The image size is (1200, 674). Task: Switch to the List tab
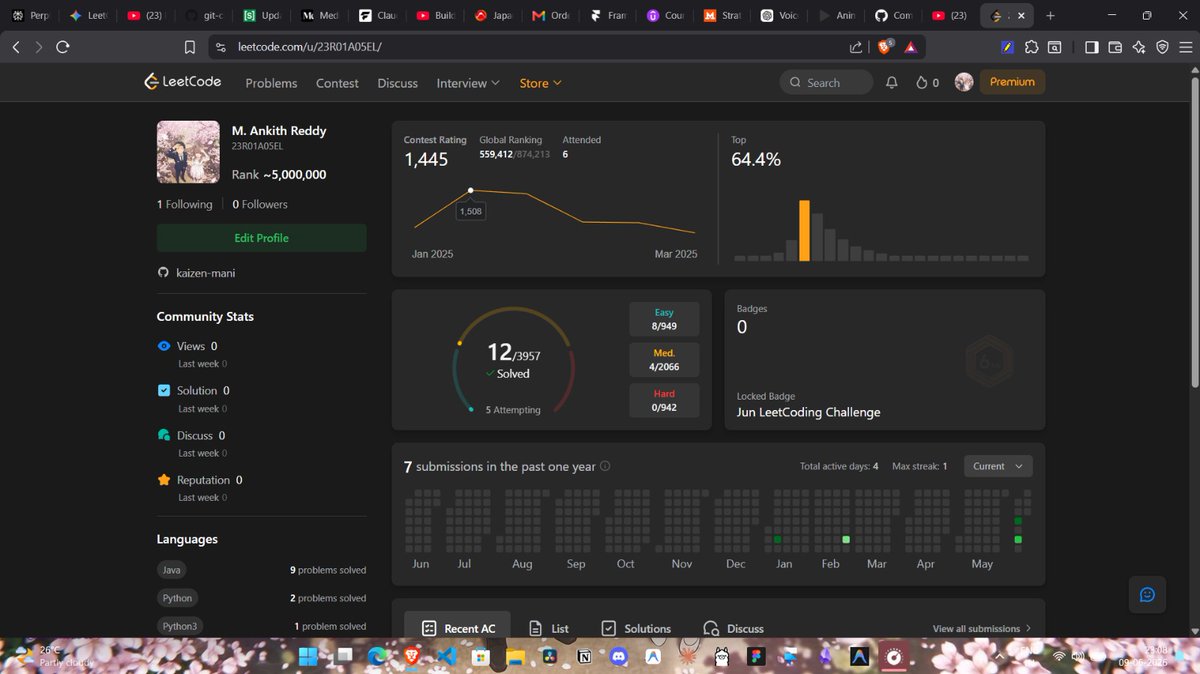[x=548, y=628]
